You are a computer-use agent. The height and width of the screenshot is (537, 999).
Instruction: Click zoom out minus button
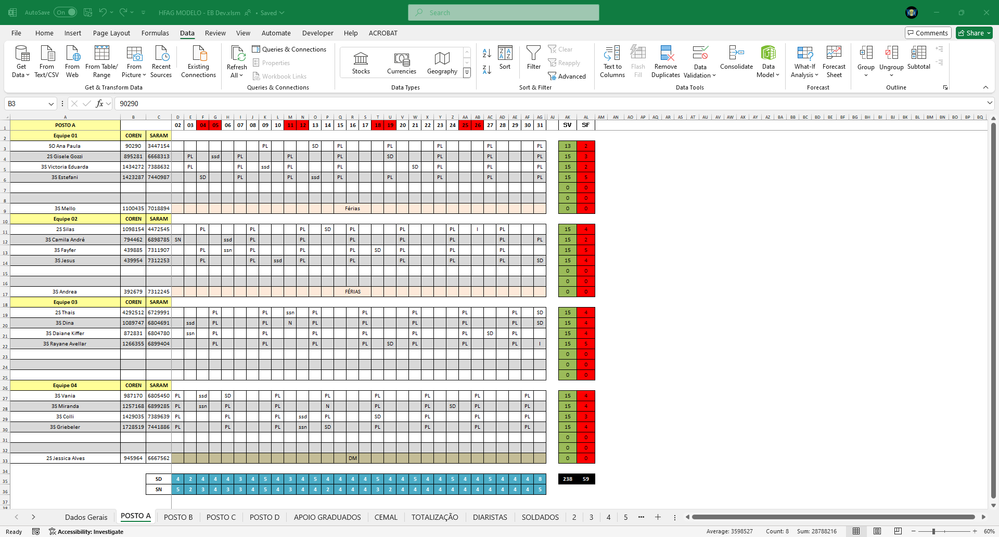(x=913, y=531)
